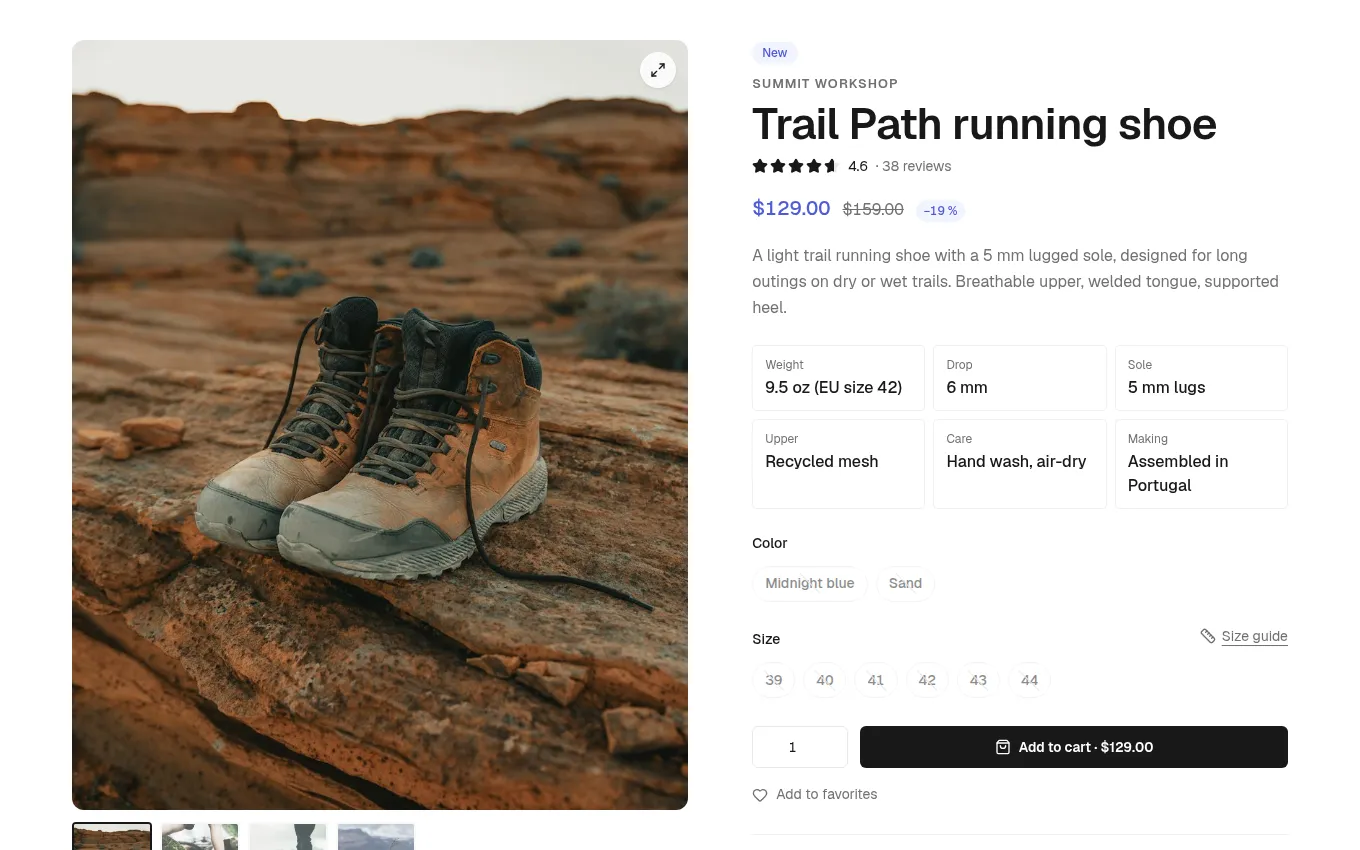Click the Add to favorites text
The image size is (1360, 850).
click(827, 794)
